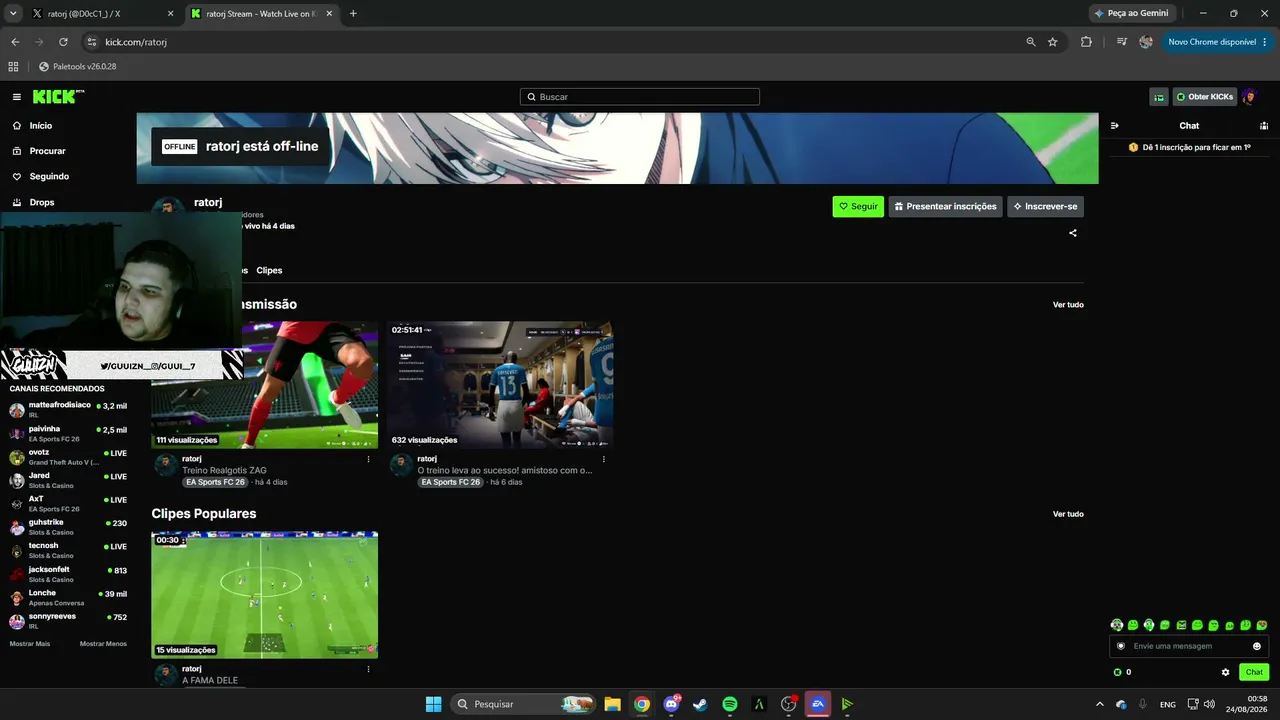Click Ver tudo for Clipes Populares

pyautogui.click(x=1068, y=515)
